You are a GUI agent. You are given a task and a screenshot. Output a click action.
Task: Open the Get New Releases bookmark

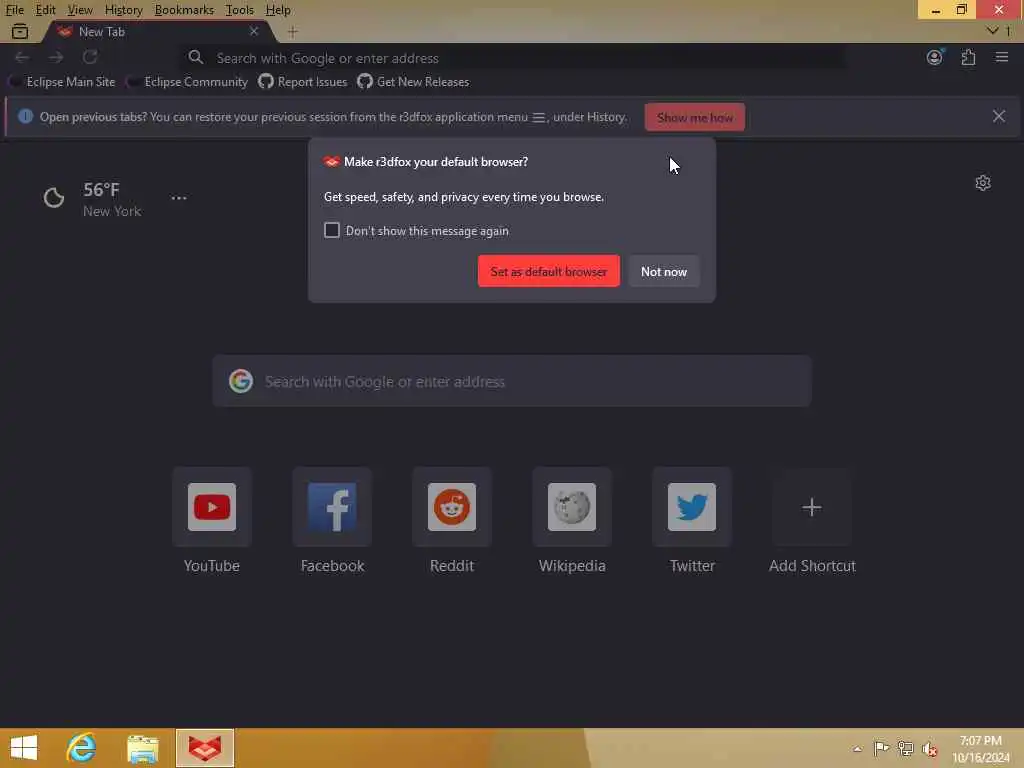click(413, 82)
